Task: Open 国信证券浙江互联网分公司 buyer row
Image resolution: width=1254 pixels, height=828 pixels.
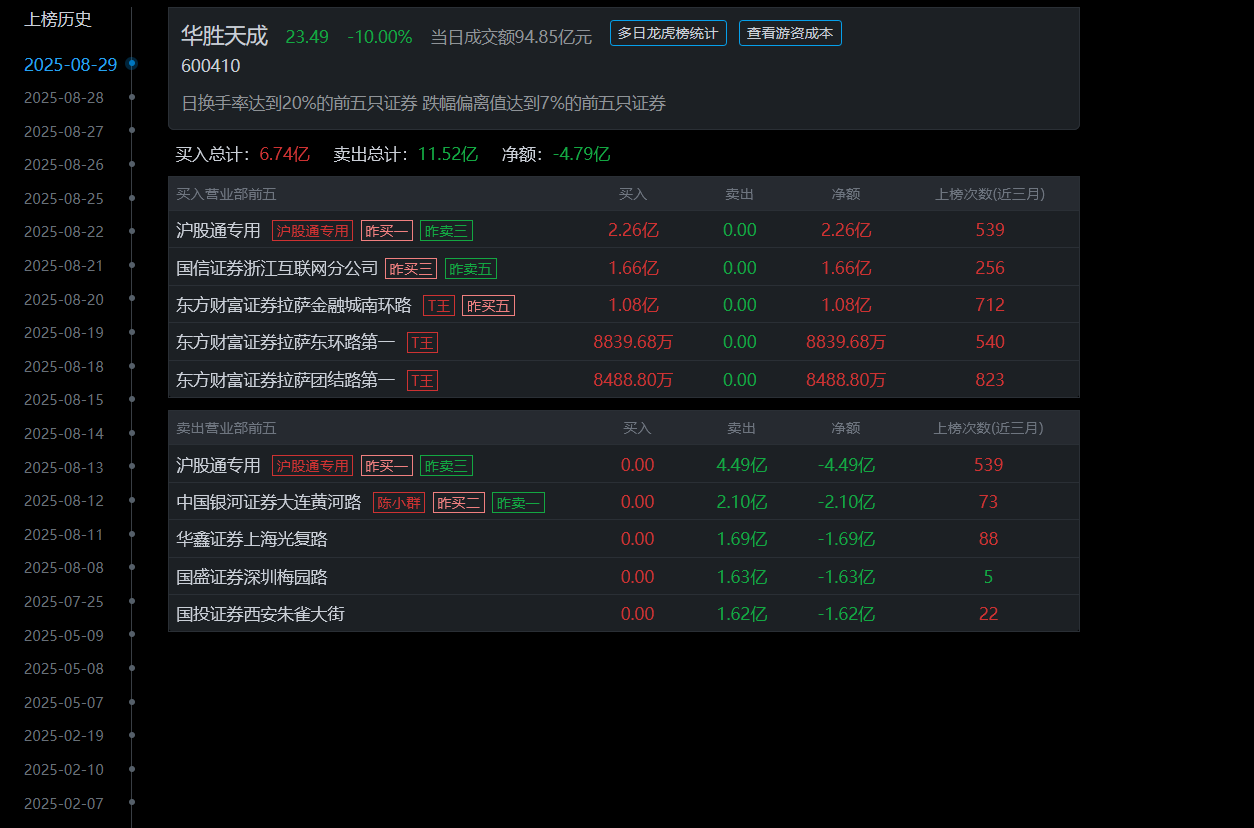Action: point(624,268)
